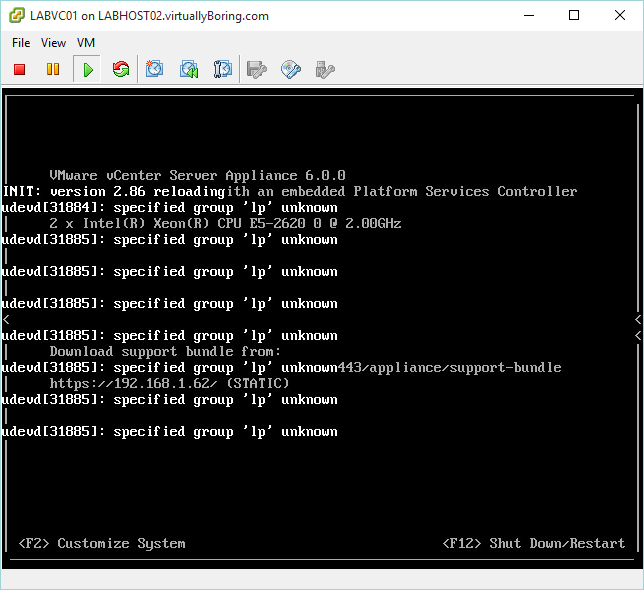Revert to current snapshot icon
644x590 pixels.
click(x=189, y=69)
